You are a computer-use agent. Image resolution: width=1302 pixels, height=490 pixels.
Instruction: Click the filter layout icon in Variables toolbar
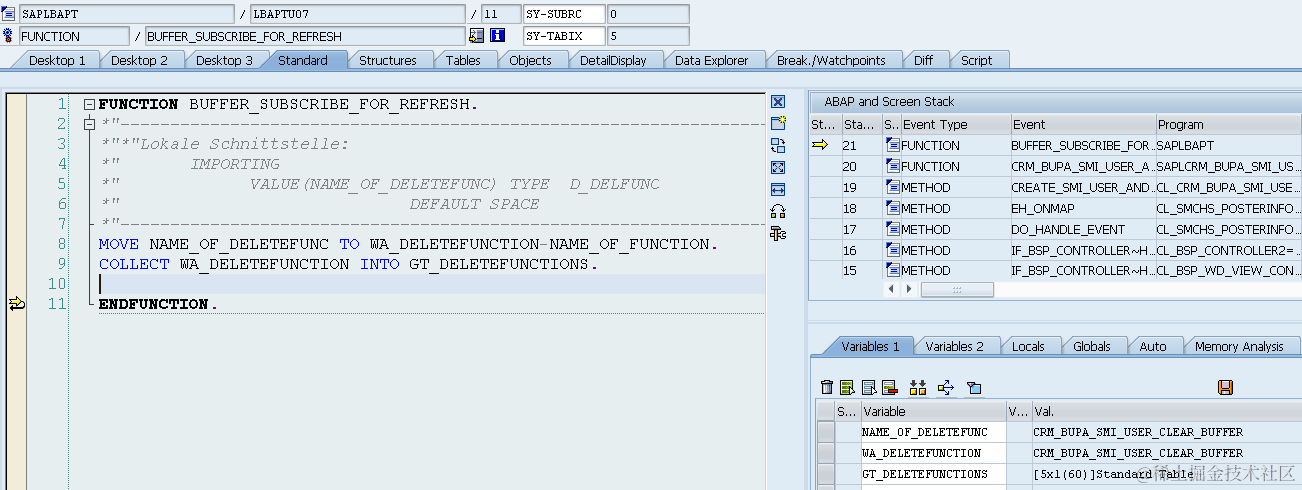click(x=973, y=387)
